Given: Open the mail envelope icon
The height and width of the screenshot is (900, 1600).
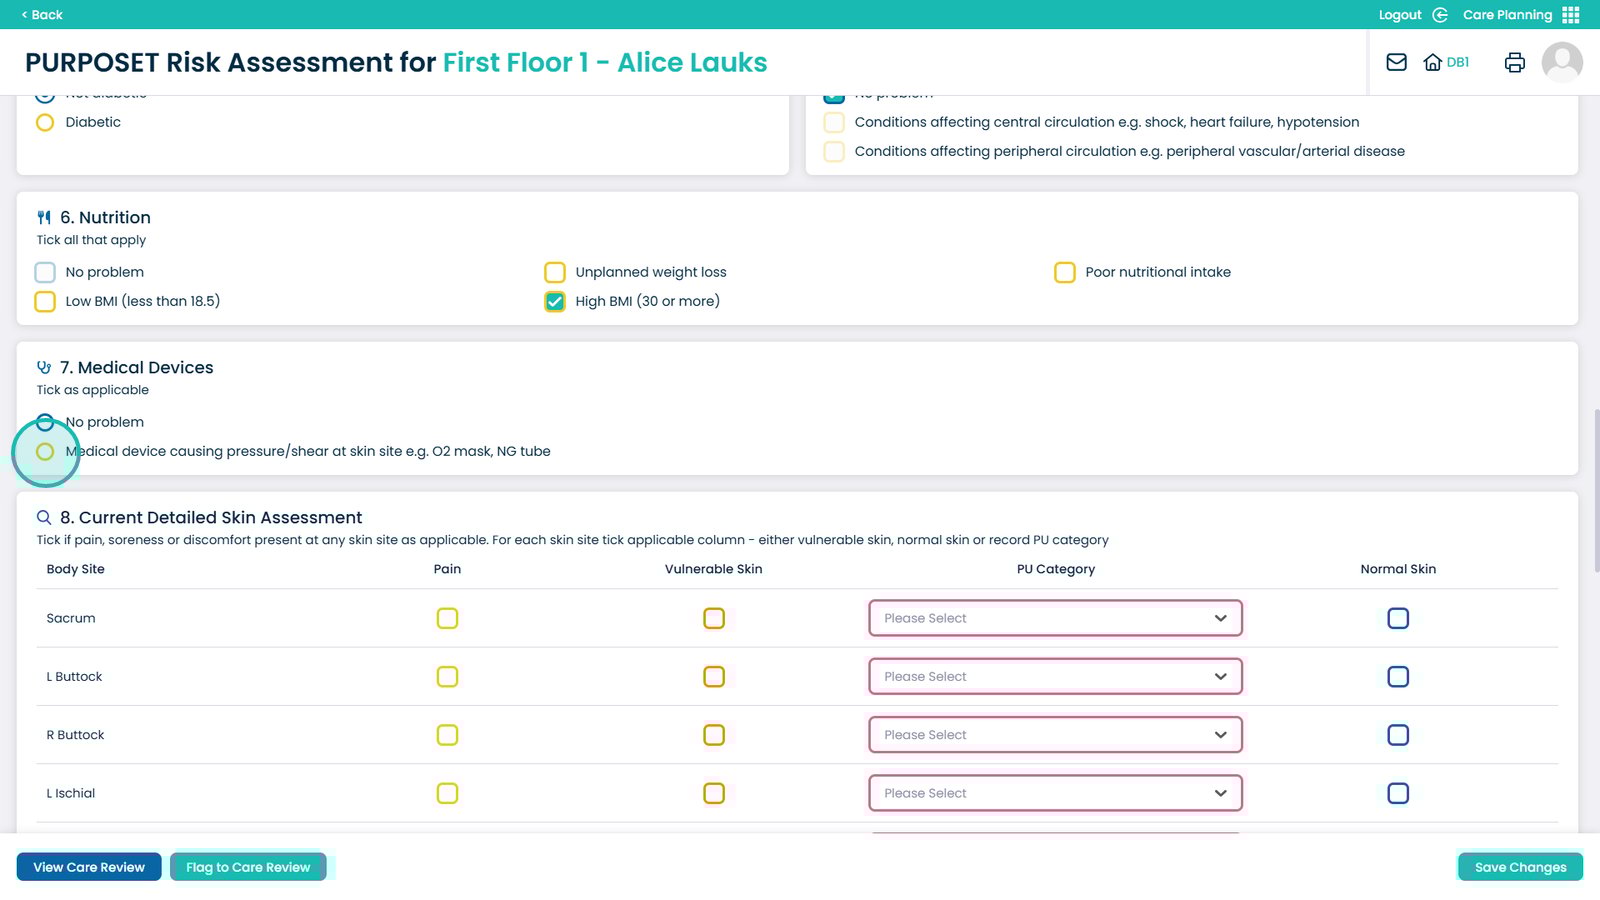Looking at the screenshot, I should click(x=1396, y=62).
